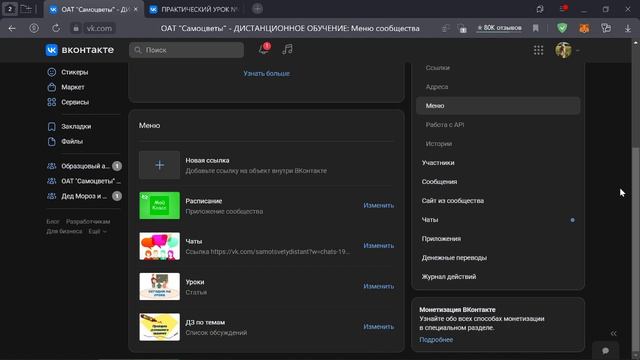
Task: Click the Узнать больше link
Action: [266, 73]
